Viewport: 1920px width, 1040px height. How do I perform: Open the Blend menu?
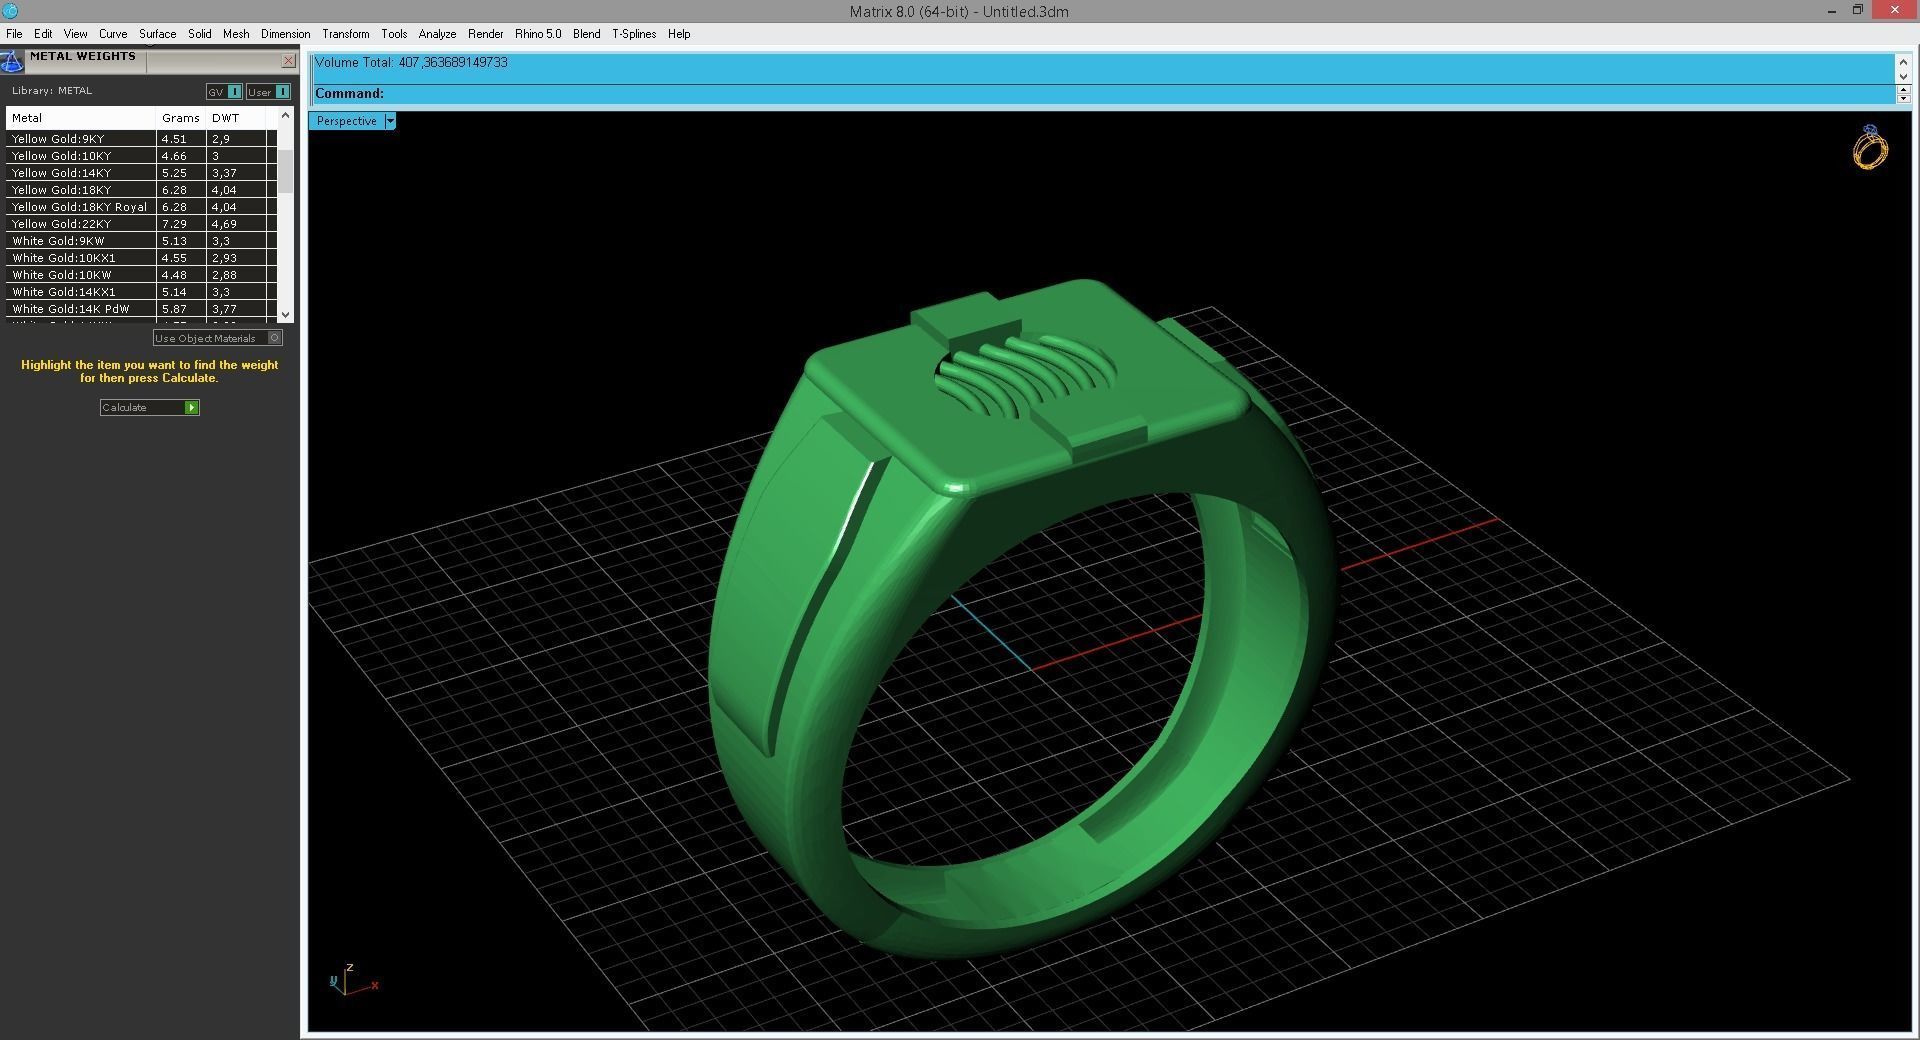click(x=586, y=34)
